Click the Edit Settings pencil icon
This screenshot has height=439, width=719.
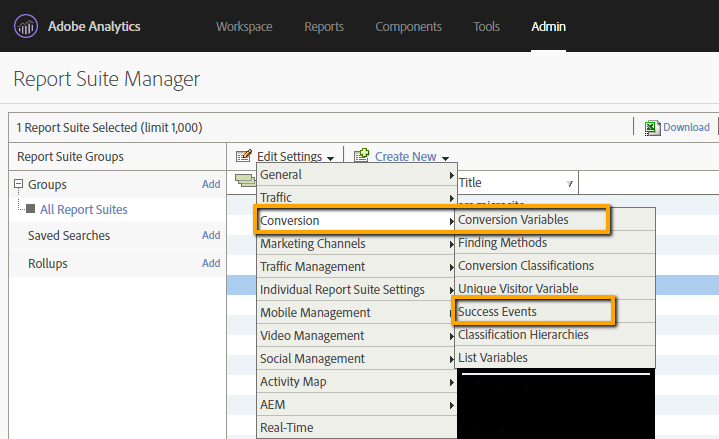[x=244, y=156]
